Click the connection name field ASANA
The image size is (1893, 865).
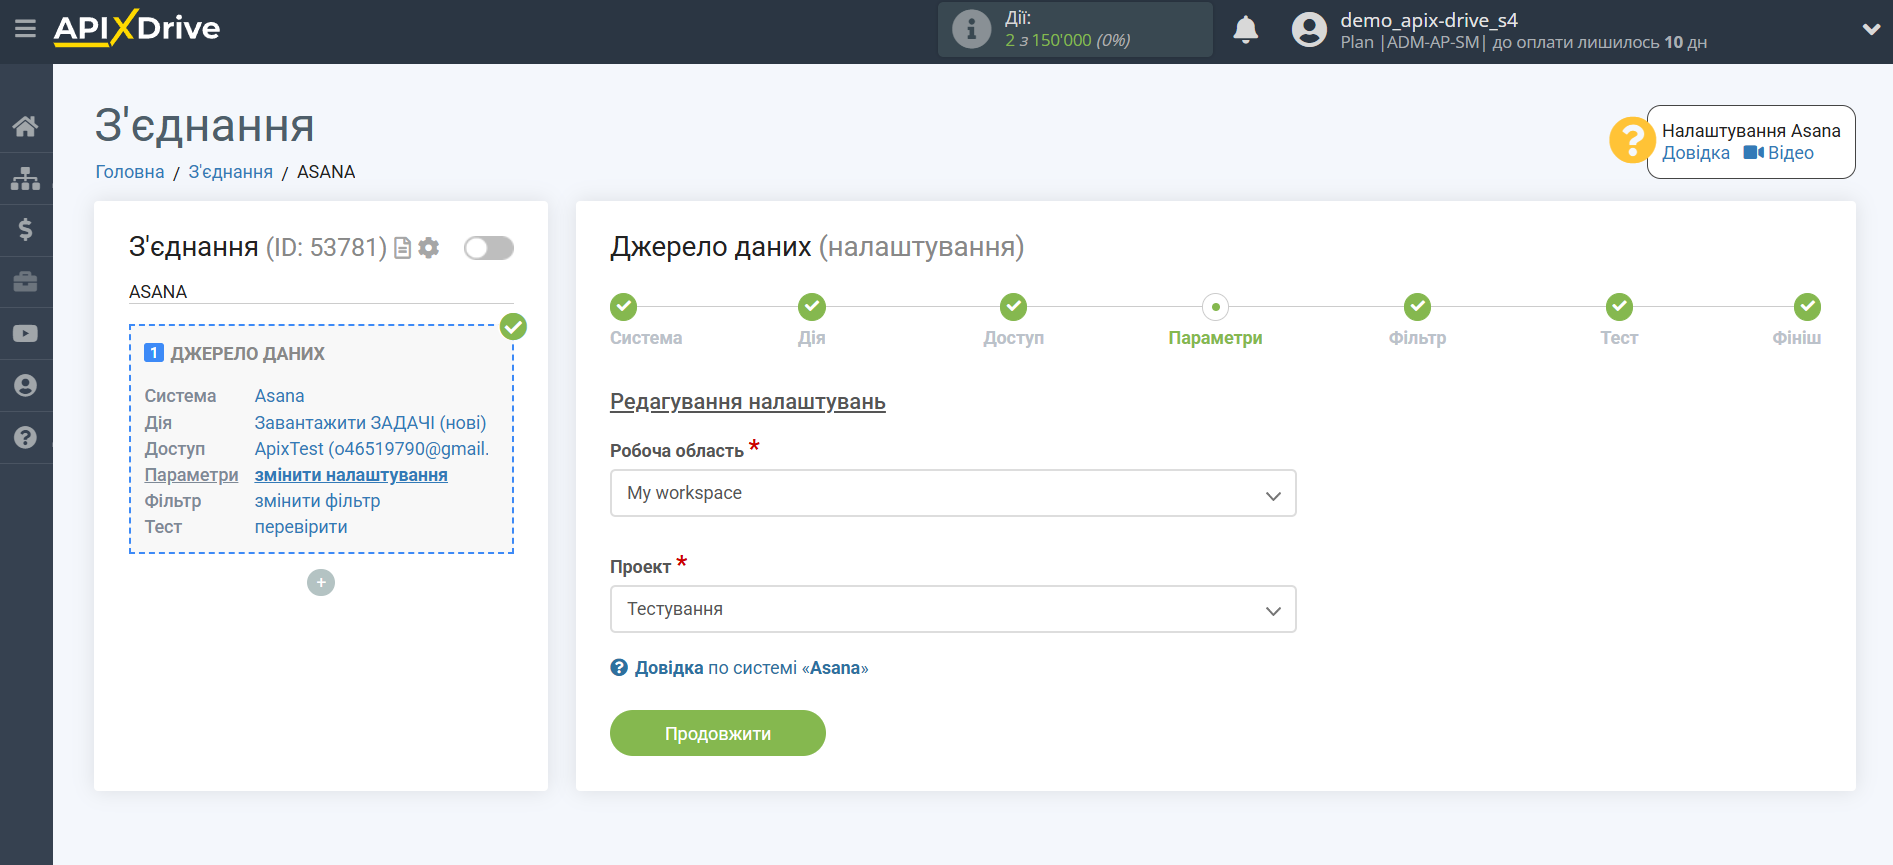tap(320, 292)
